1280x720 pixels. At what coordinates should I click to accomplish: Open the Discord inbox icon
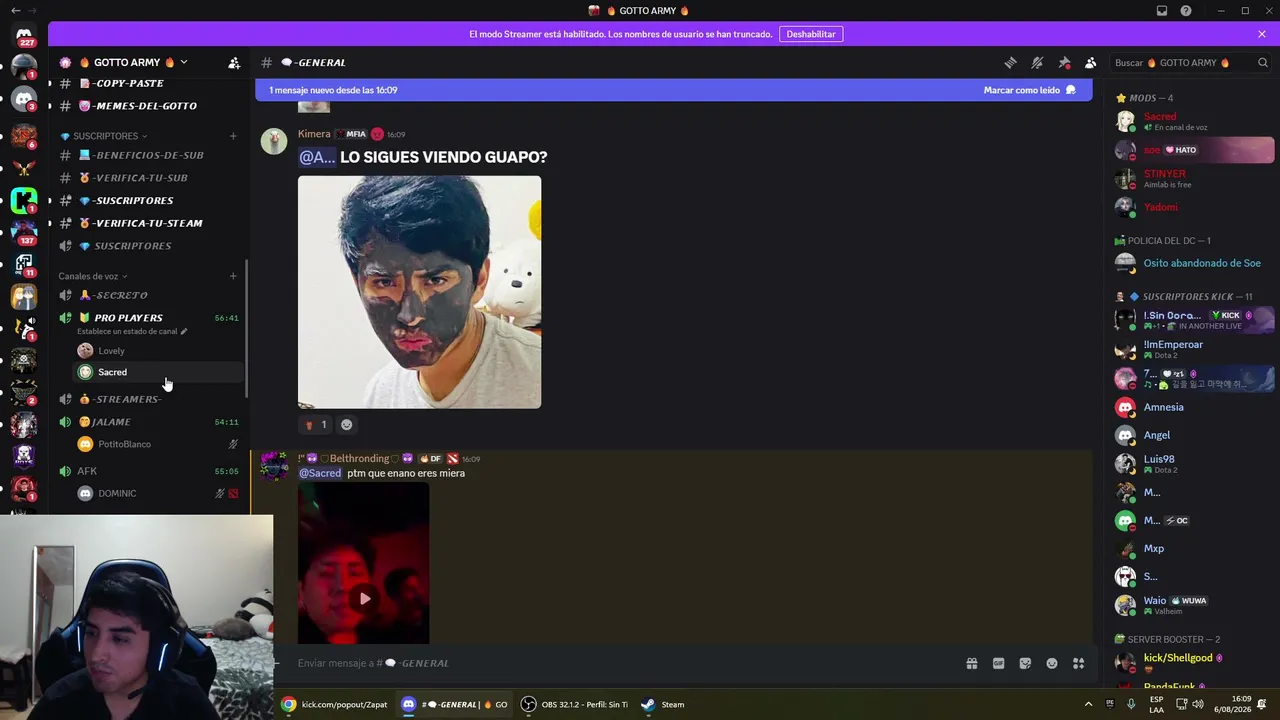coord(1162,11)
